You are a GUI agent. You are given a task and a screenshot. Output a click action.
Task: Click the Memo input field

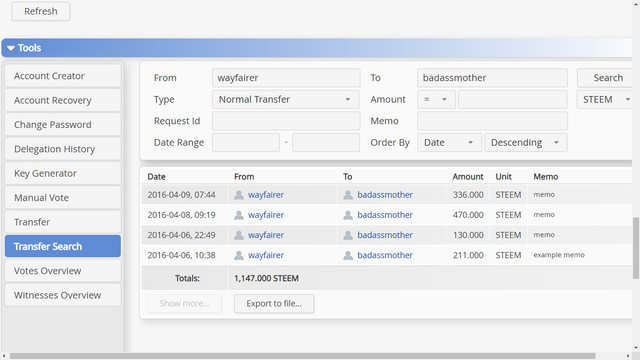tap(492, 121)
